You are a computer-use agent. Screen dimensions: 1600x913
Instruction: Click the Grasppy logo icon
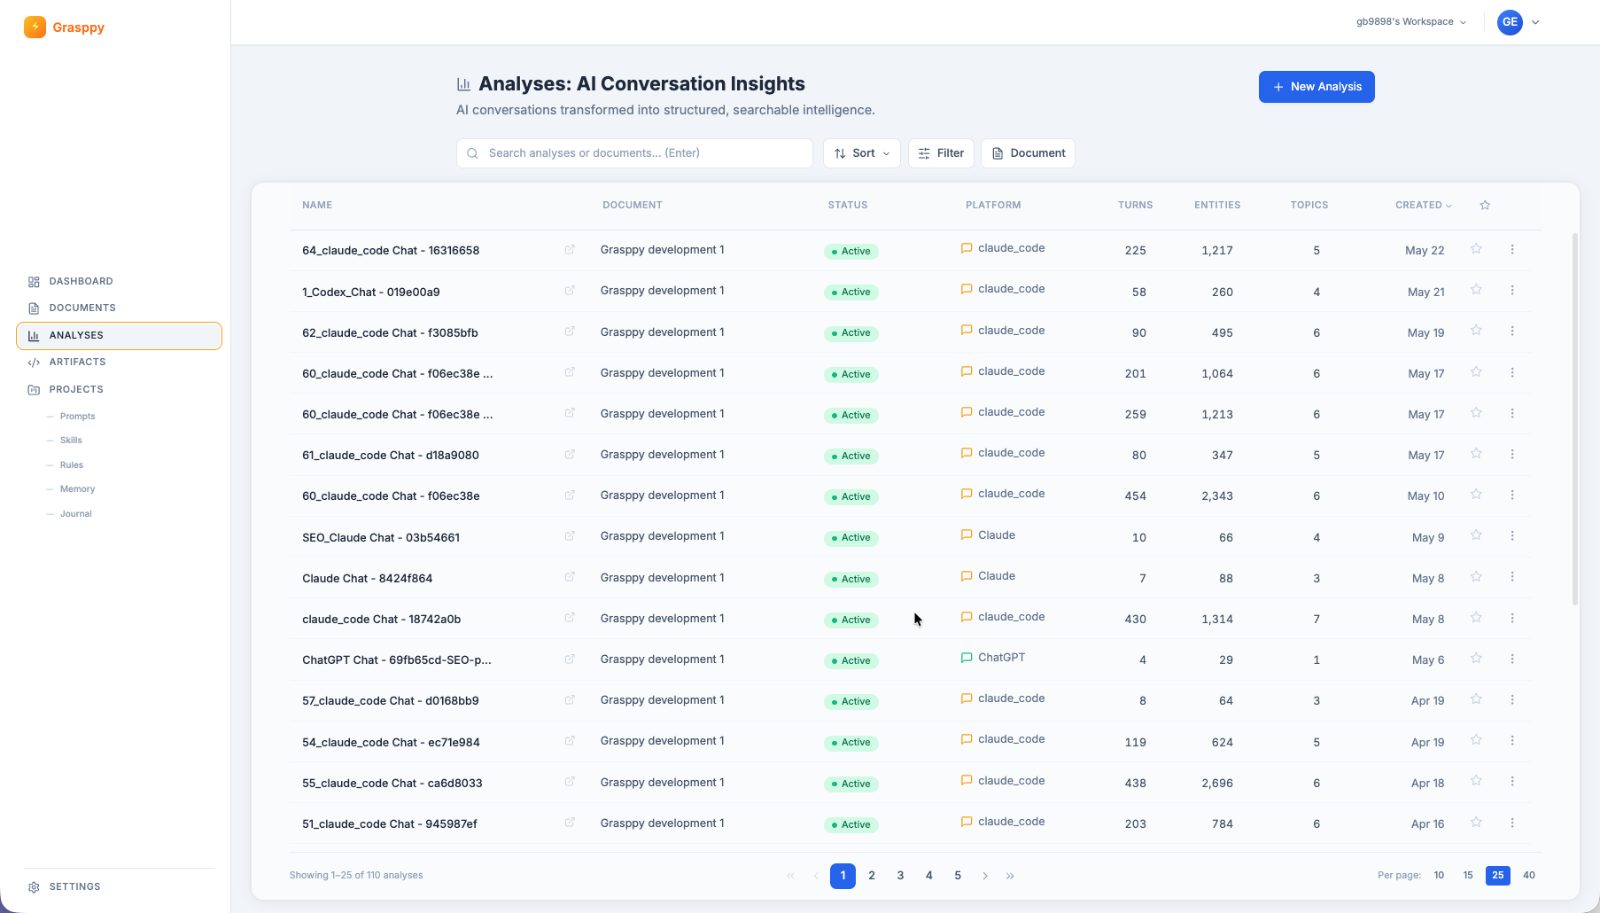[x=35, y=27]
